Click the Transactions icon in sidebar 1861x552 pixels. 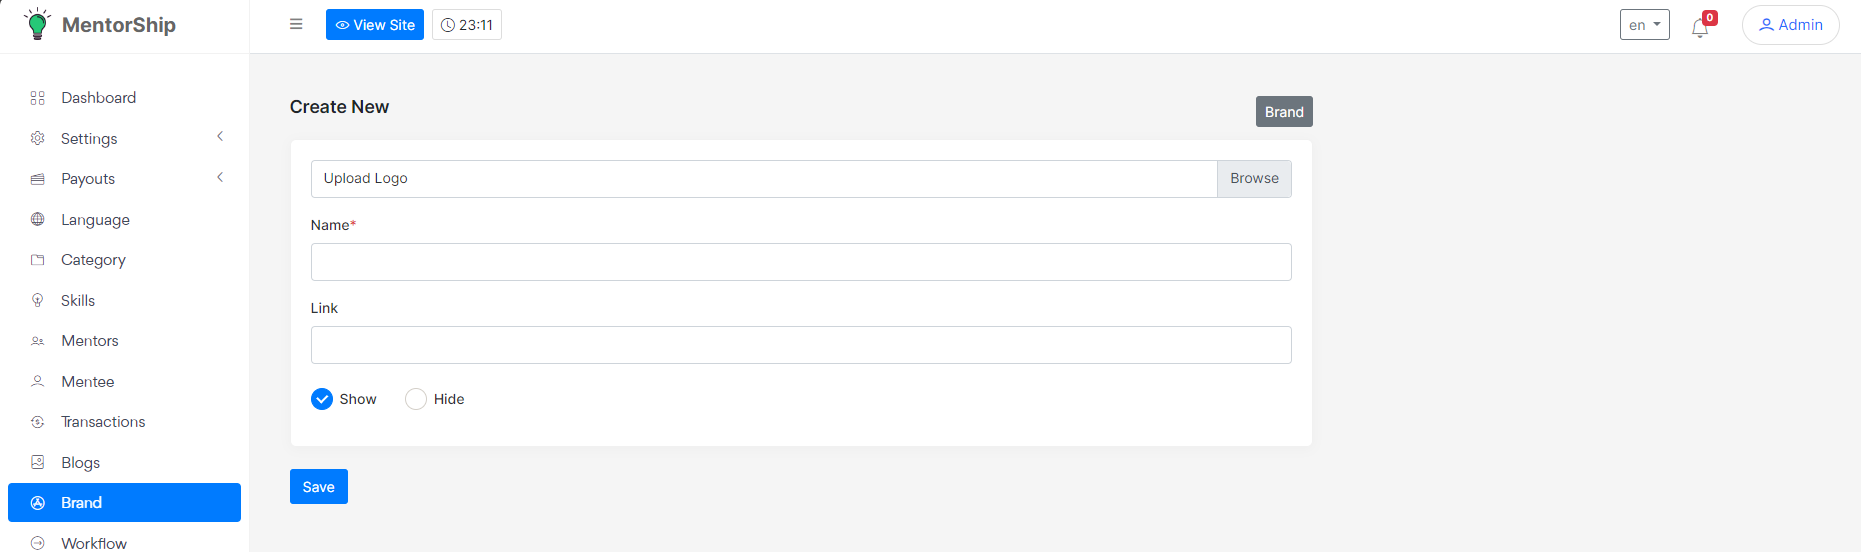pos(38,422)
